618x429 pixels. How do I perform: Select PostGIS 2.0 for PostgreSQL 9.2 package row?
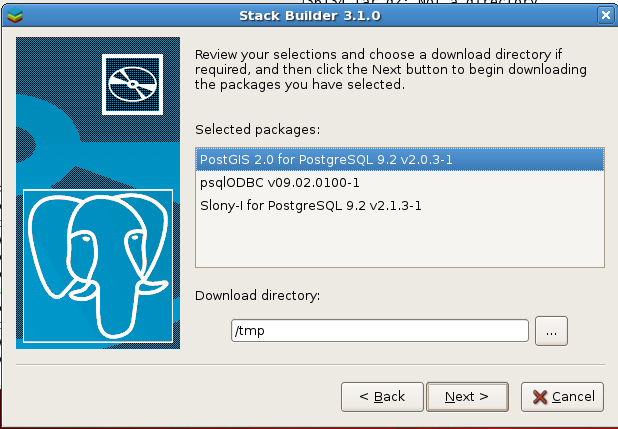pyautogui.click(x=400, y=160)
